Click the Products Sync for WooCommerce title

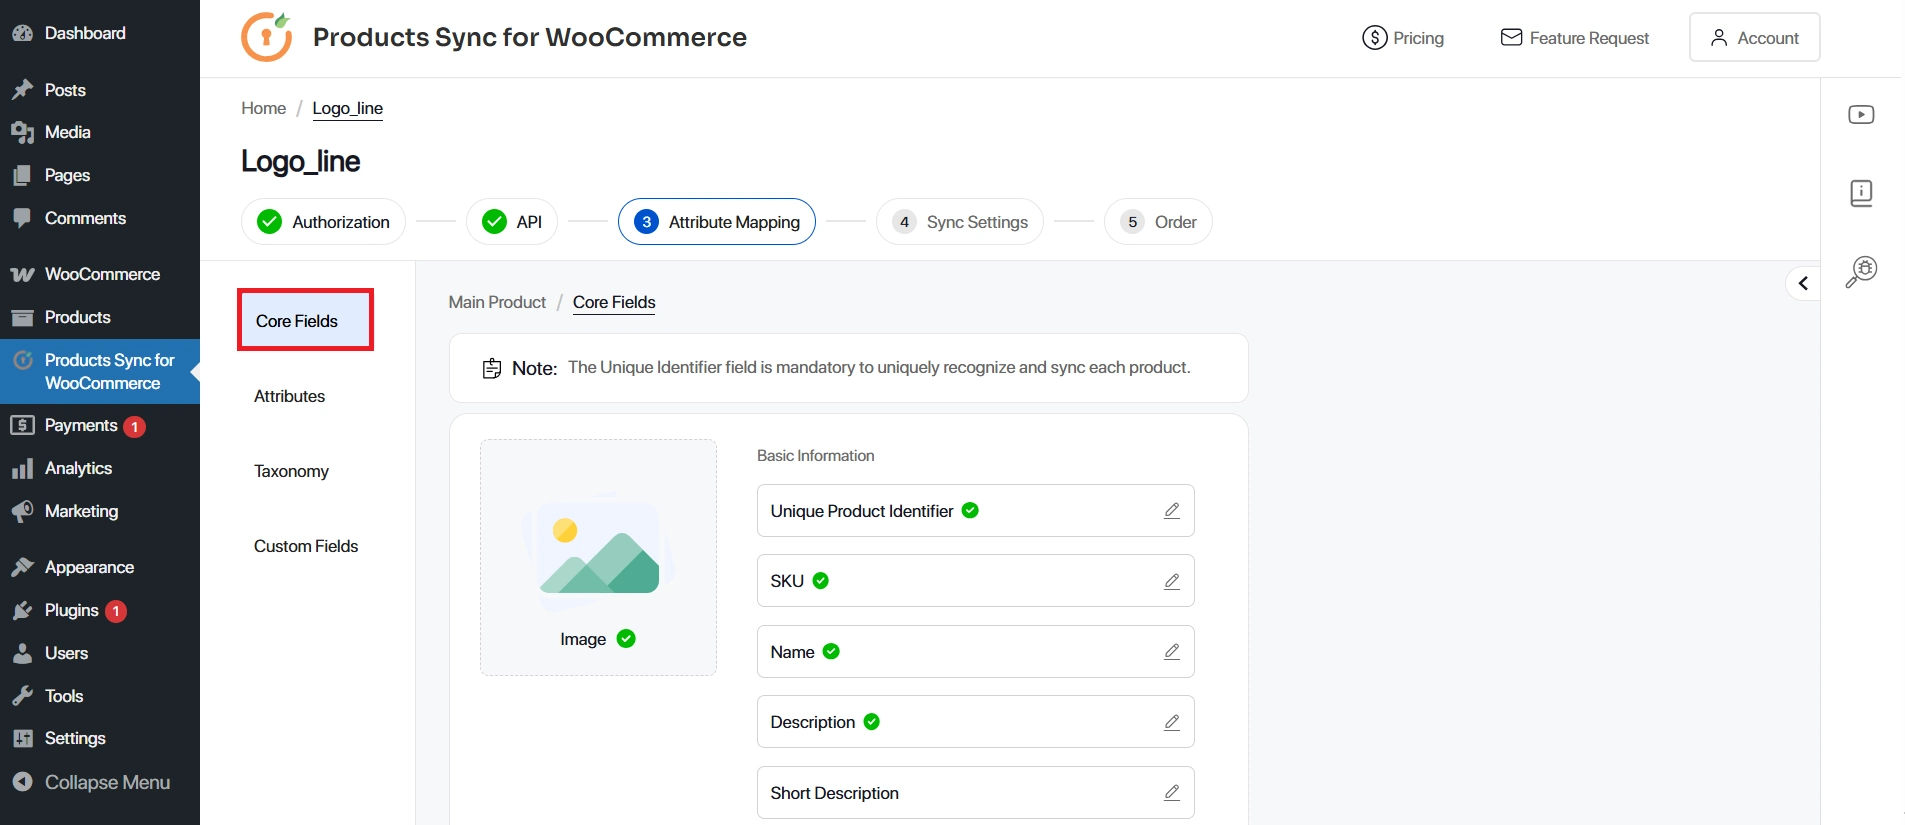point(530,37)
